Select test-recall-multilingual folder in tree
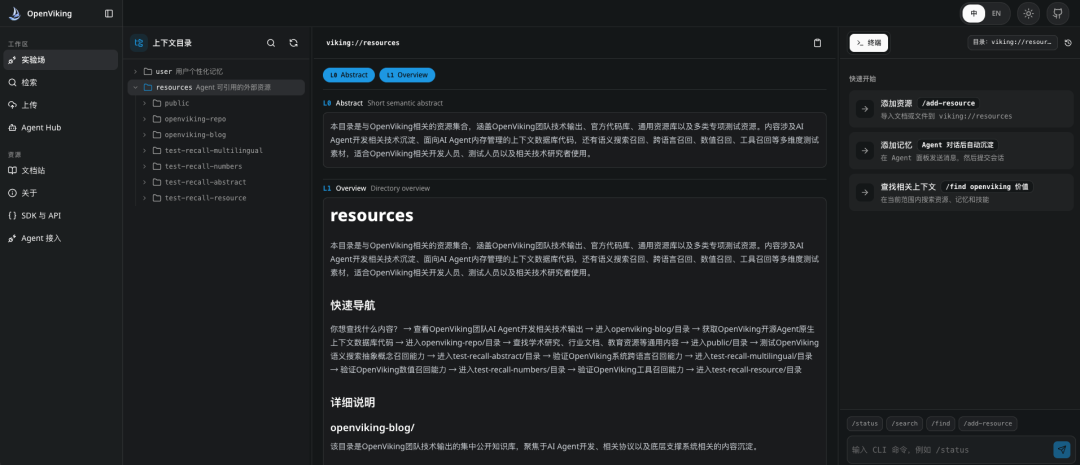This screenshot has width=1080, height=465. (x=220, y=151)
